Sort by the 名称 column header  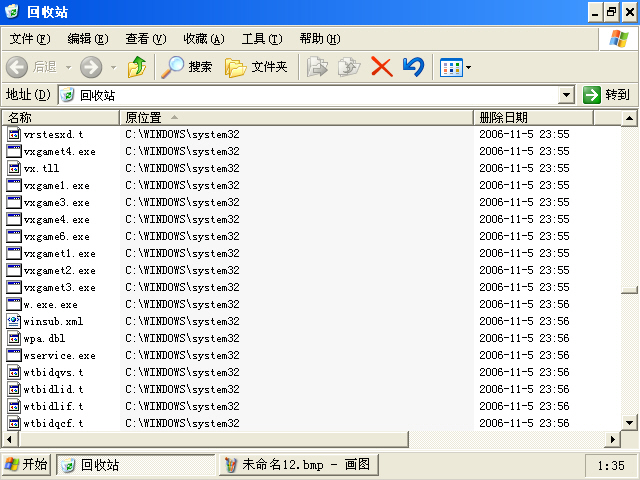[61, 118]
